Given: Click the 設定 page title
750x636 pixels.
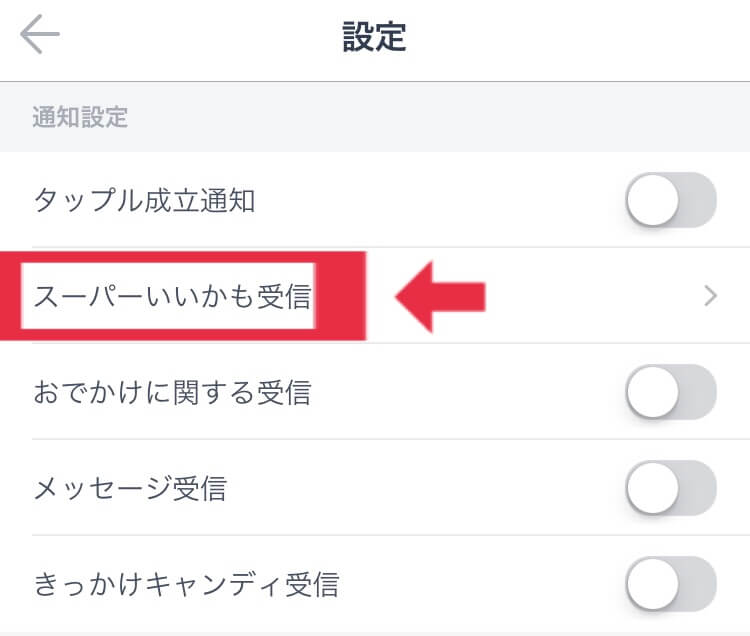Looking at the screenshot, I should coord(375,38).
